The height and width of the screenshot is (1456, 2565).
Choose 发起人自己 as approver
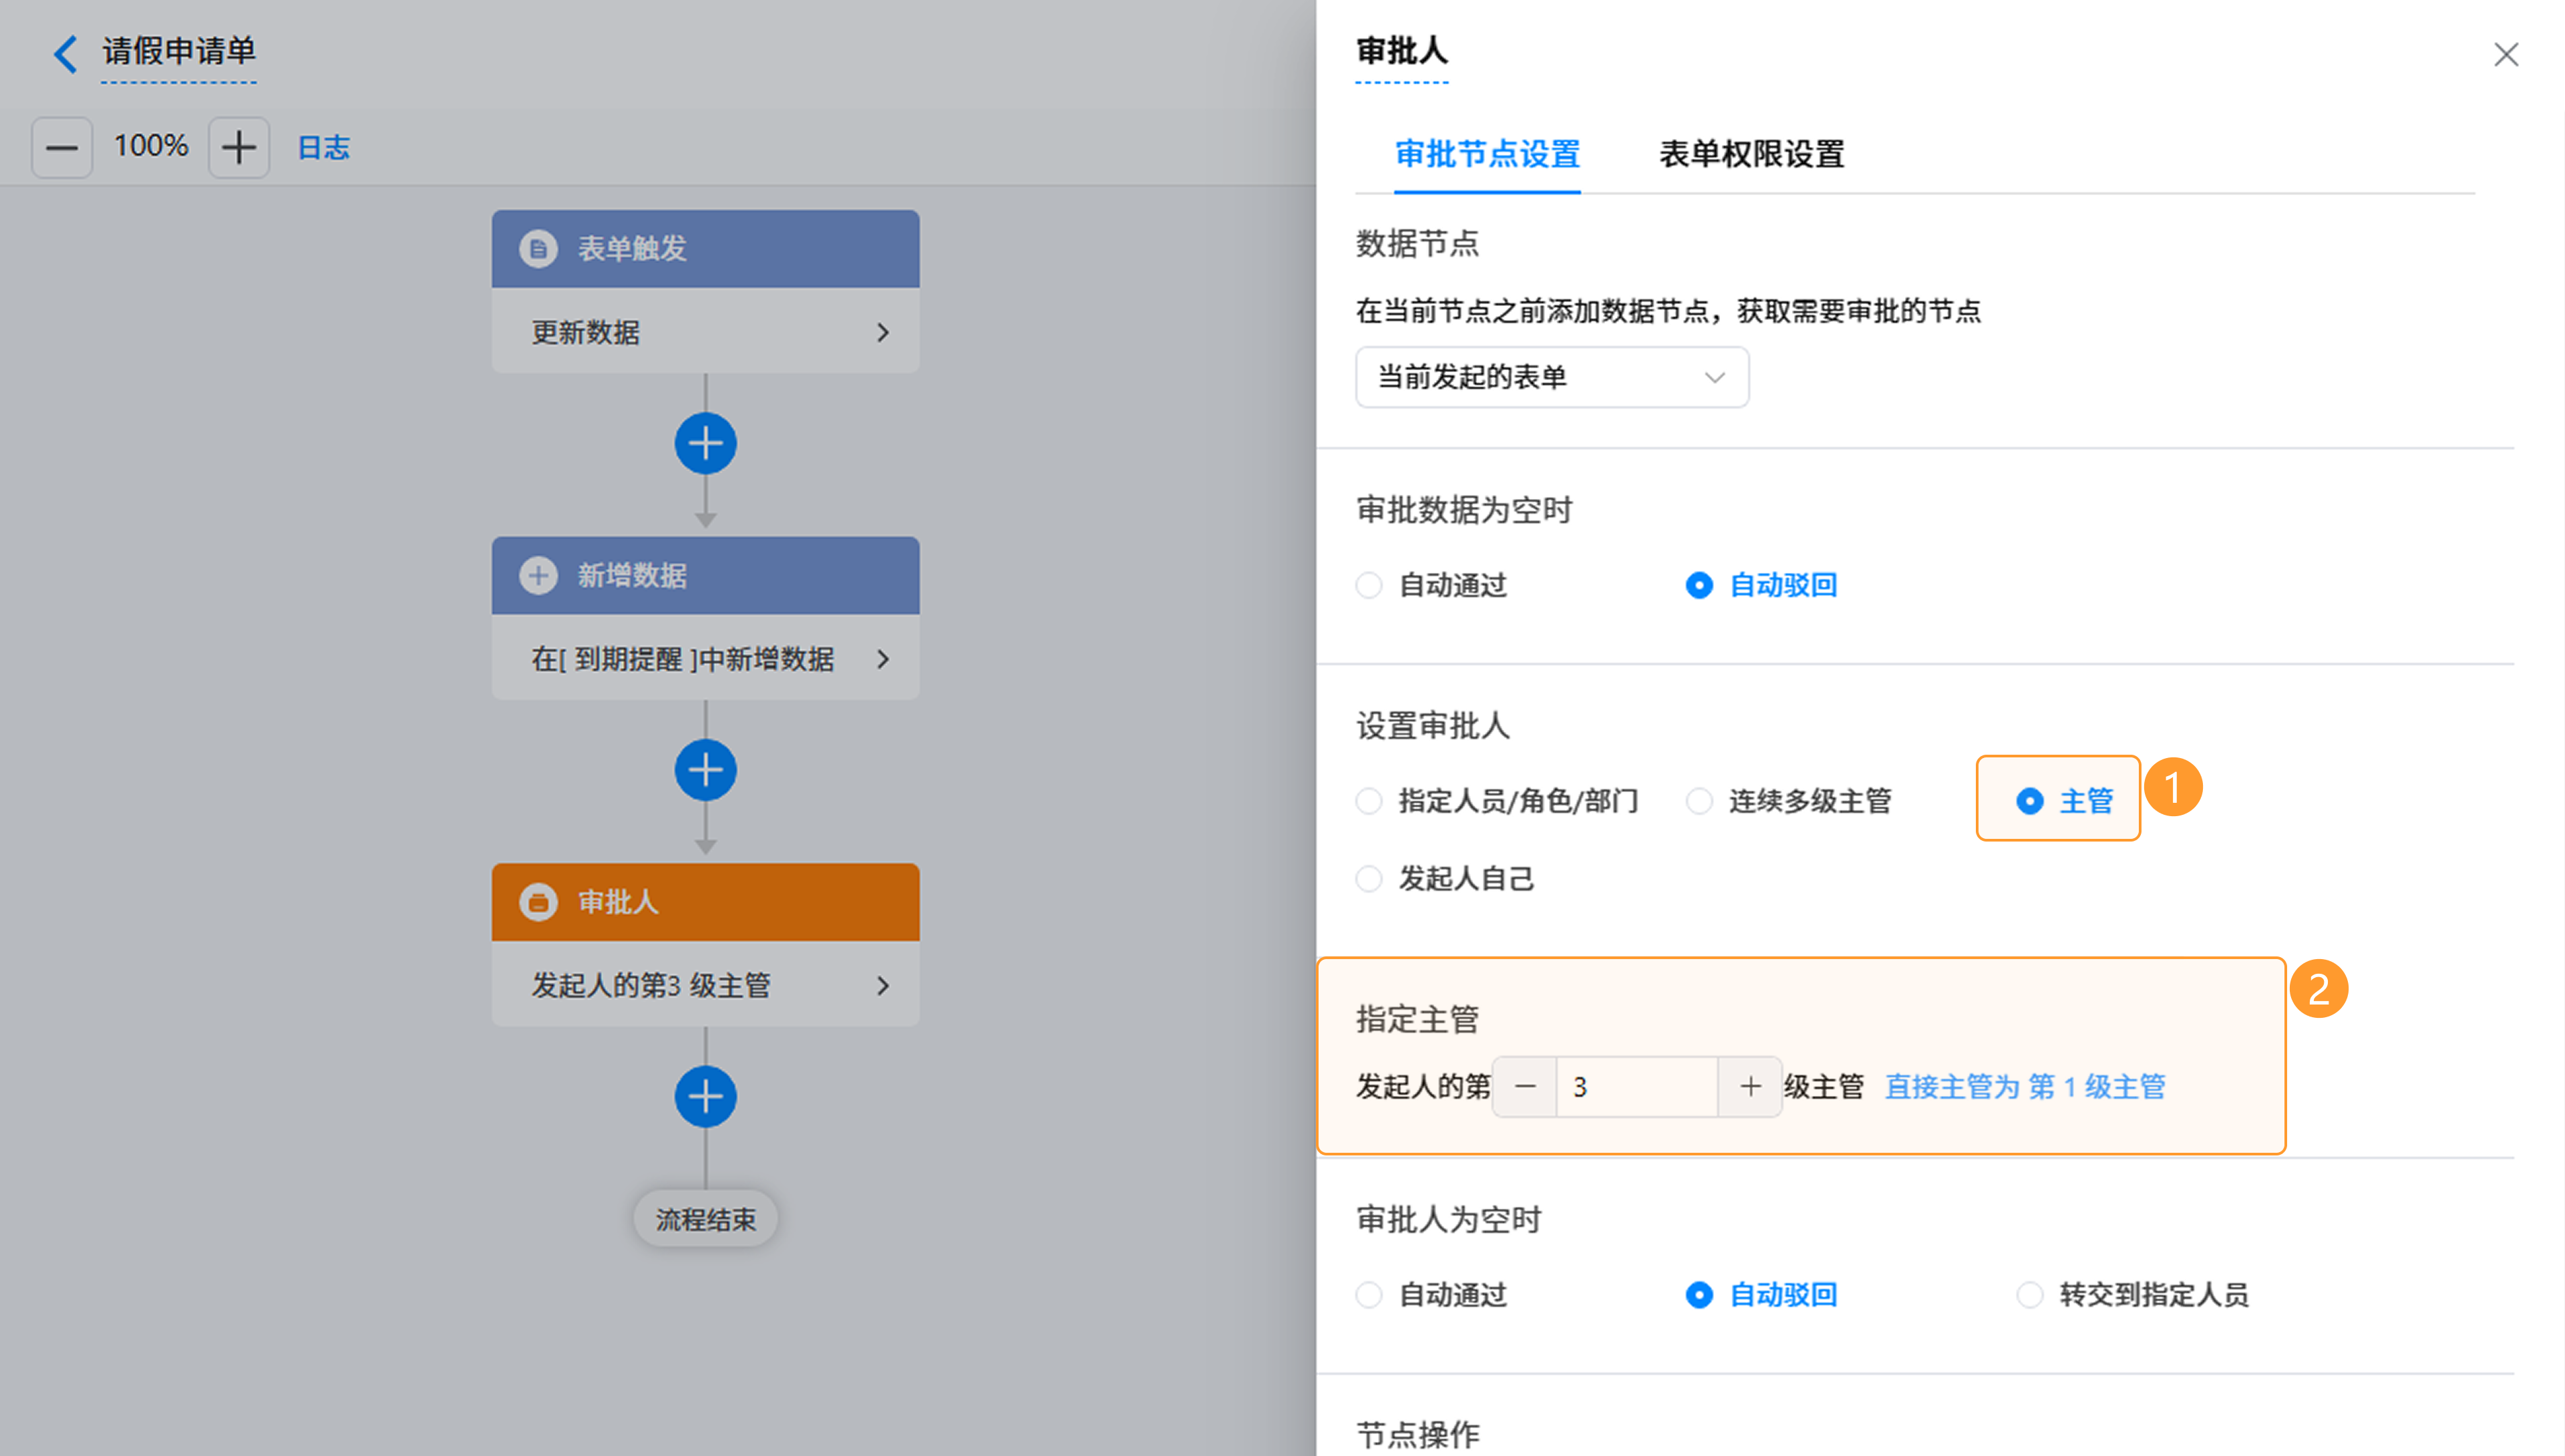point(1444,879)
